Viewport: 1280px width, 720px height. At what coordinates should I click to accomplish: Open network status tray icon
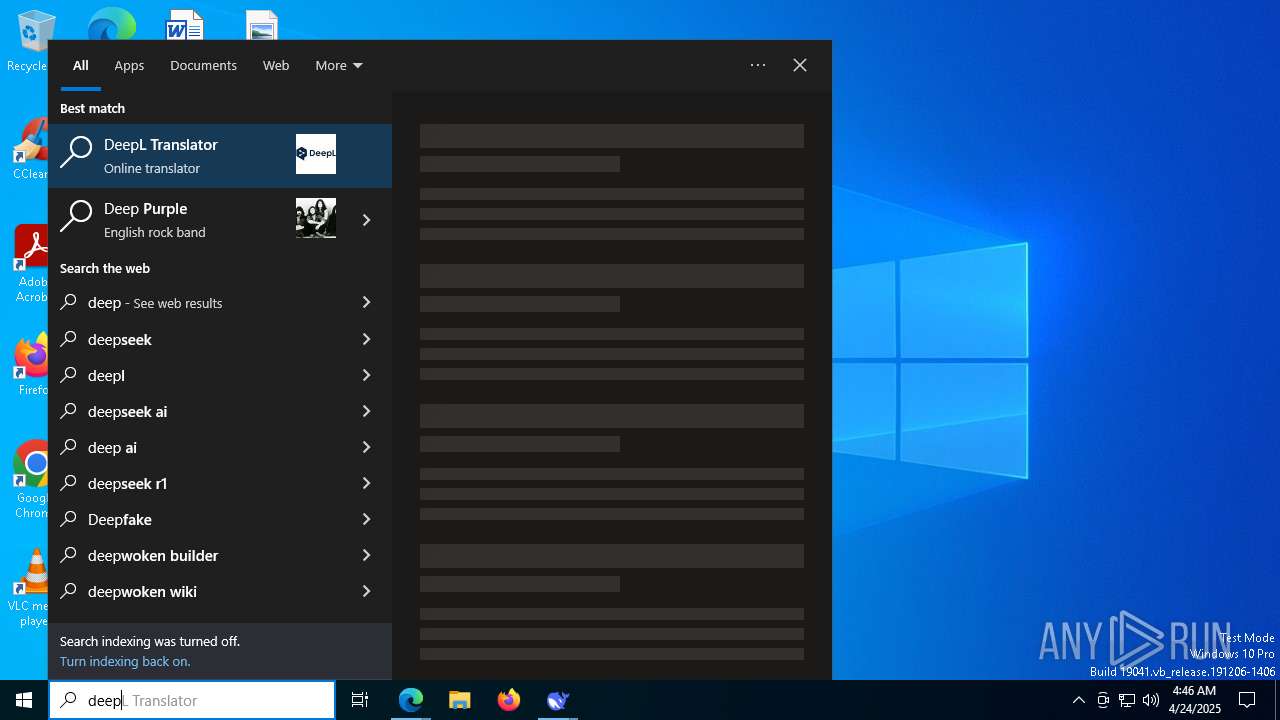click(1127, 700)
